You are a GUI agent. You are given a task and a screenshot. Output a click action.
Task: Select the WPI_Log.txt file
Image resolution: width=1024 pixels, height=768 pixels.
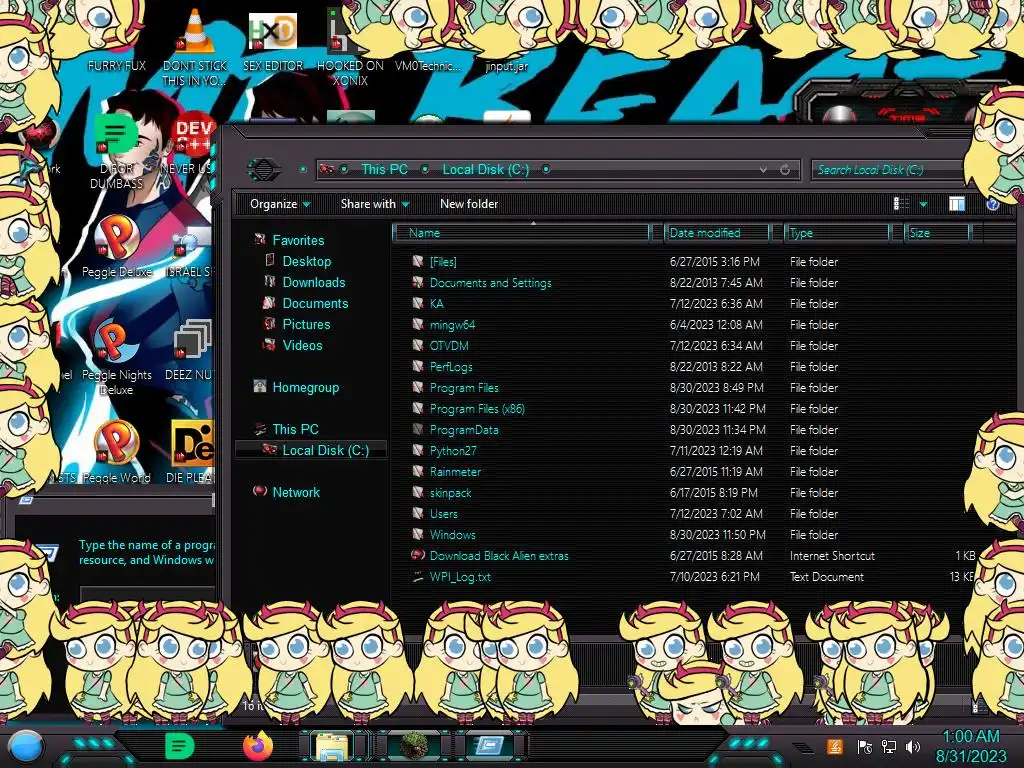point(692,577)
